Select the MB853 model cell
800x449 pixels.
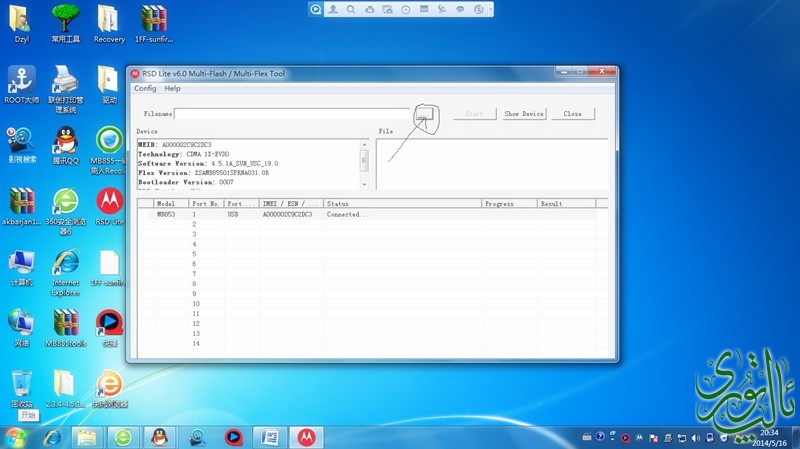166,214
